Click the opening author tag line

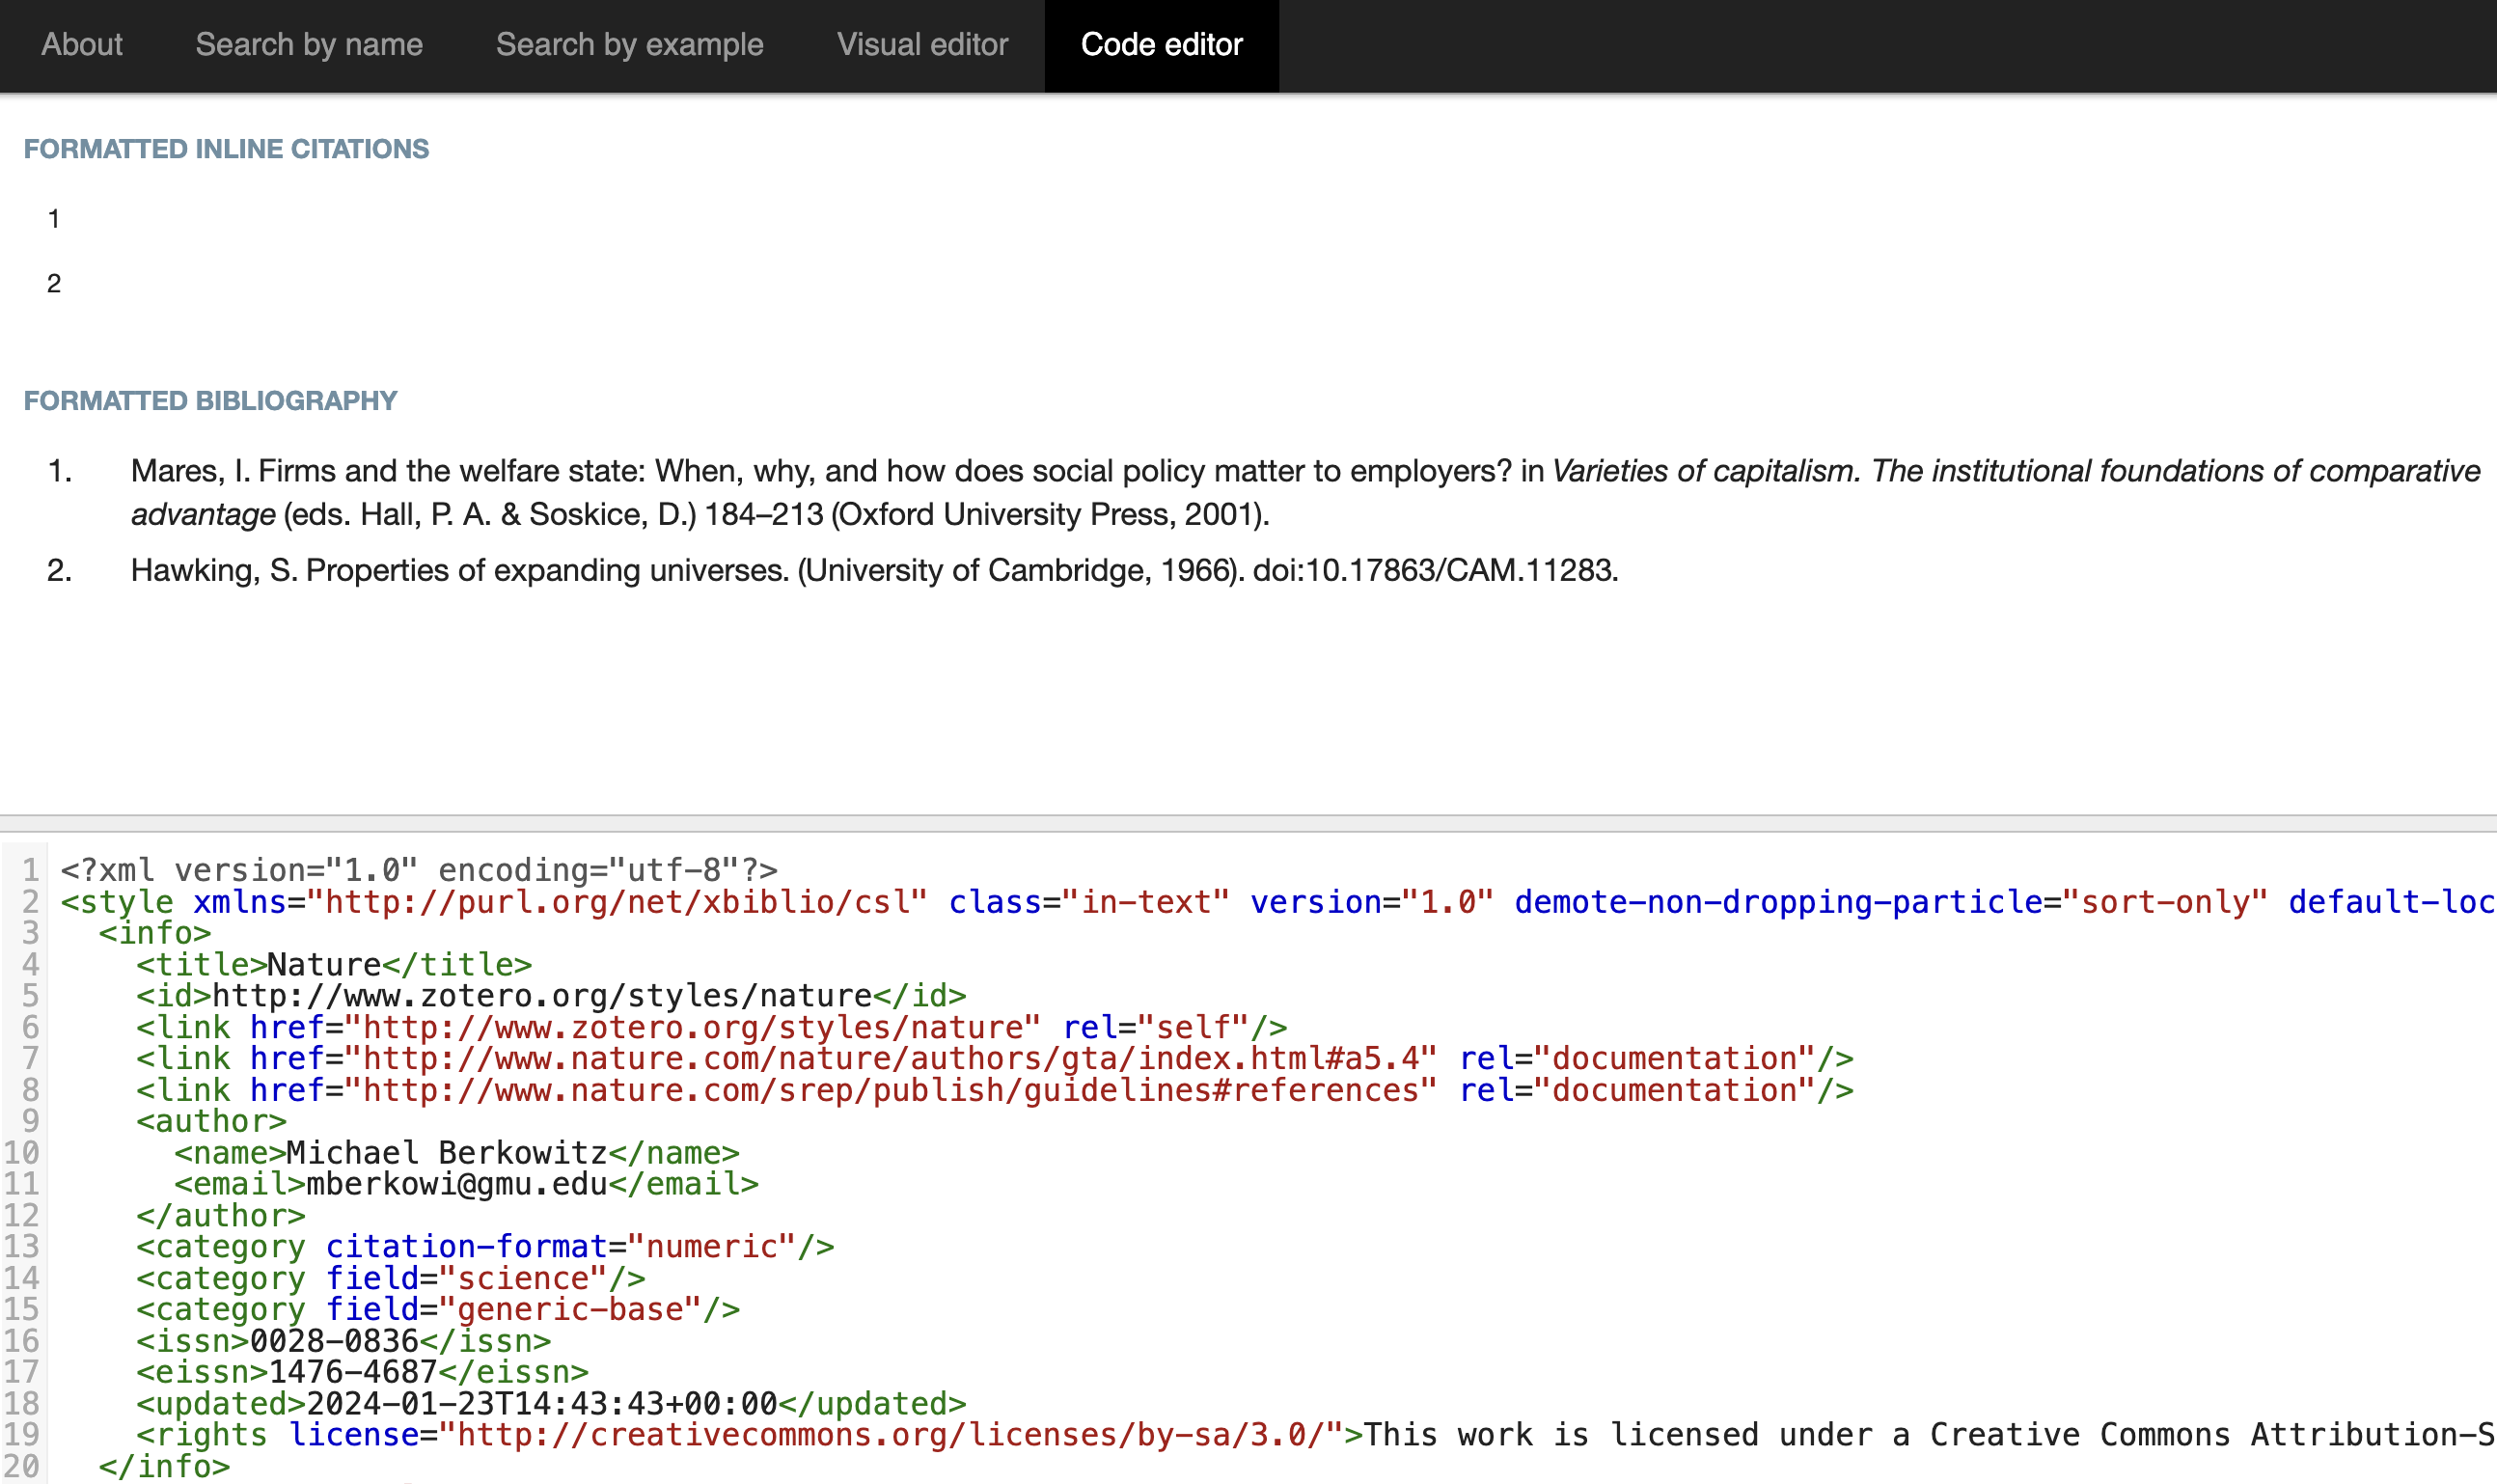(212, 1121)
